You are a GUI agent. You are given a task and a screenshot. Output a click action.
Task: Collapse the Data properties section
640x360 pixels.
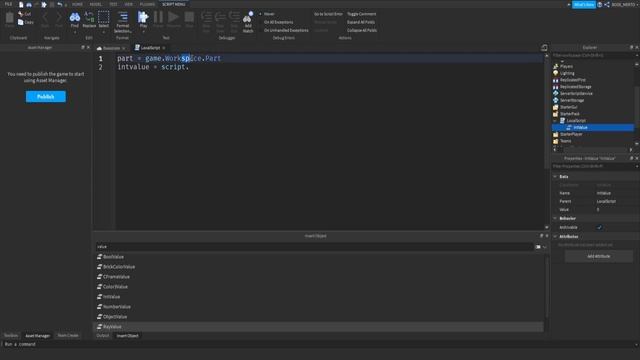555,176
